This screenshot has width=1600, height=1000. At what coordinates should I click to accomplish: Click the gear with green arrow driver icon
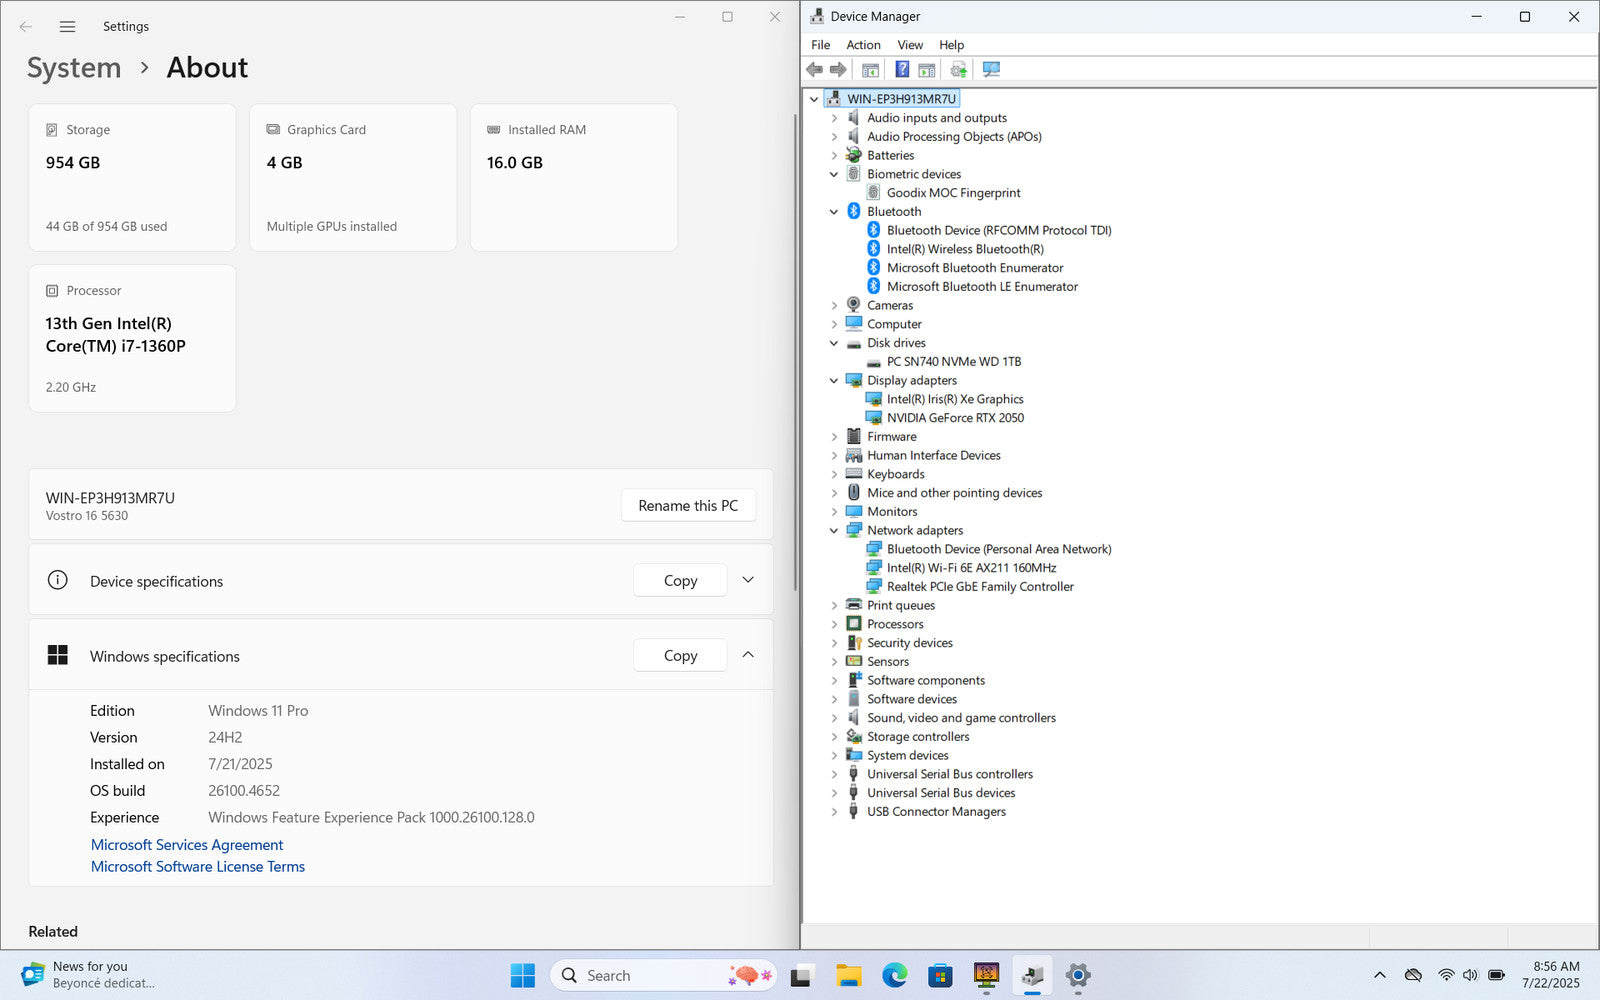click(958, 69)
